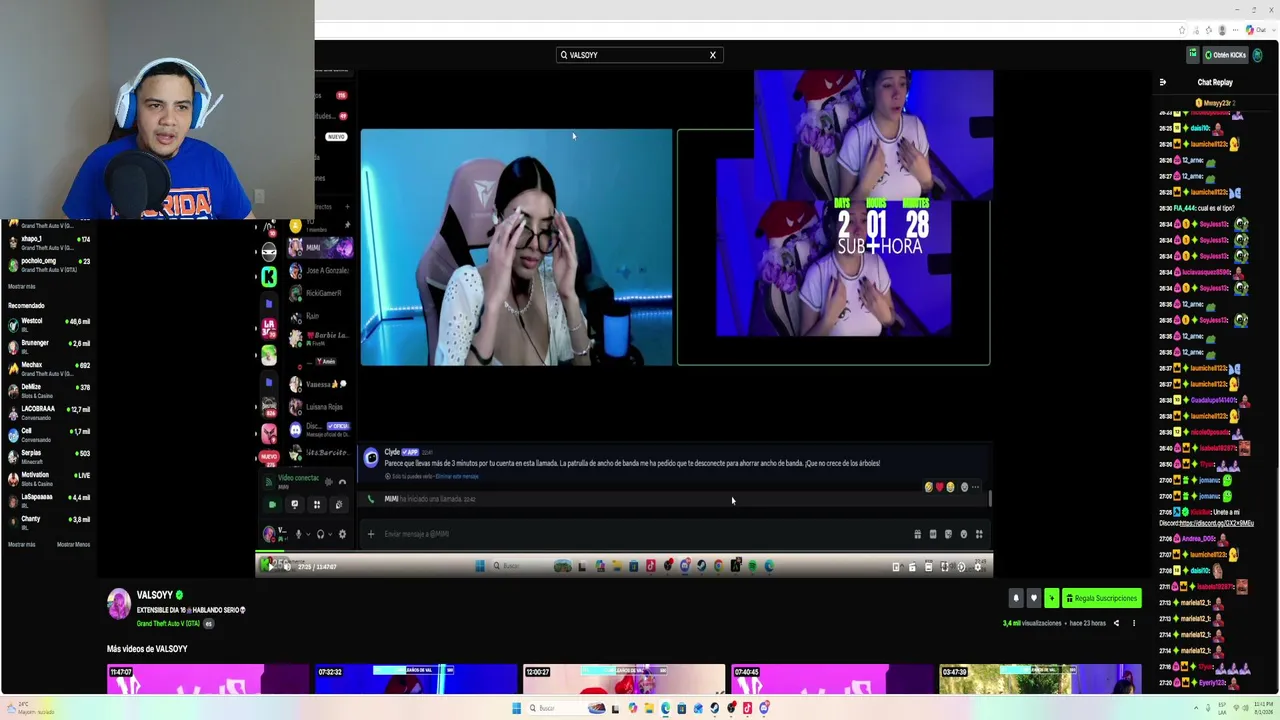Click the green button beside the heart
This screenshot has height=720, width=1280.
click(1051, 598)
